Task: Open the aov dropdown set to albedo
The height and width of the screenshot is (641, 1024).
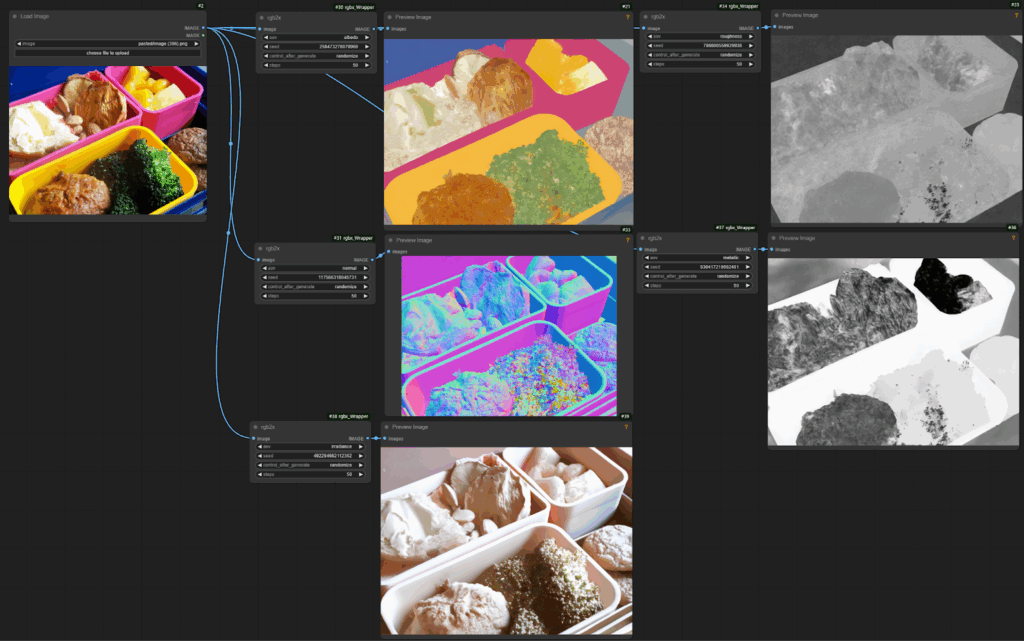Action: (315, 37)
